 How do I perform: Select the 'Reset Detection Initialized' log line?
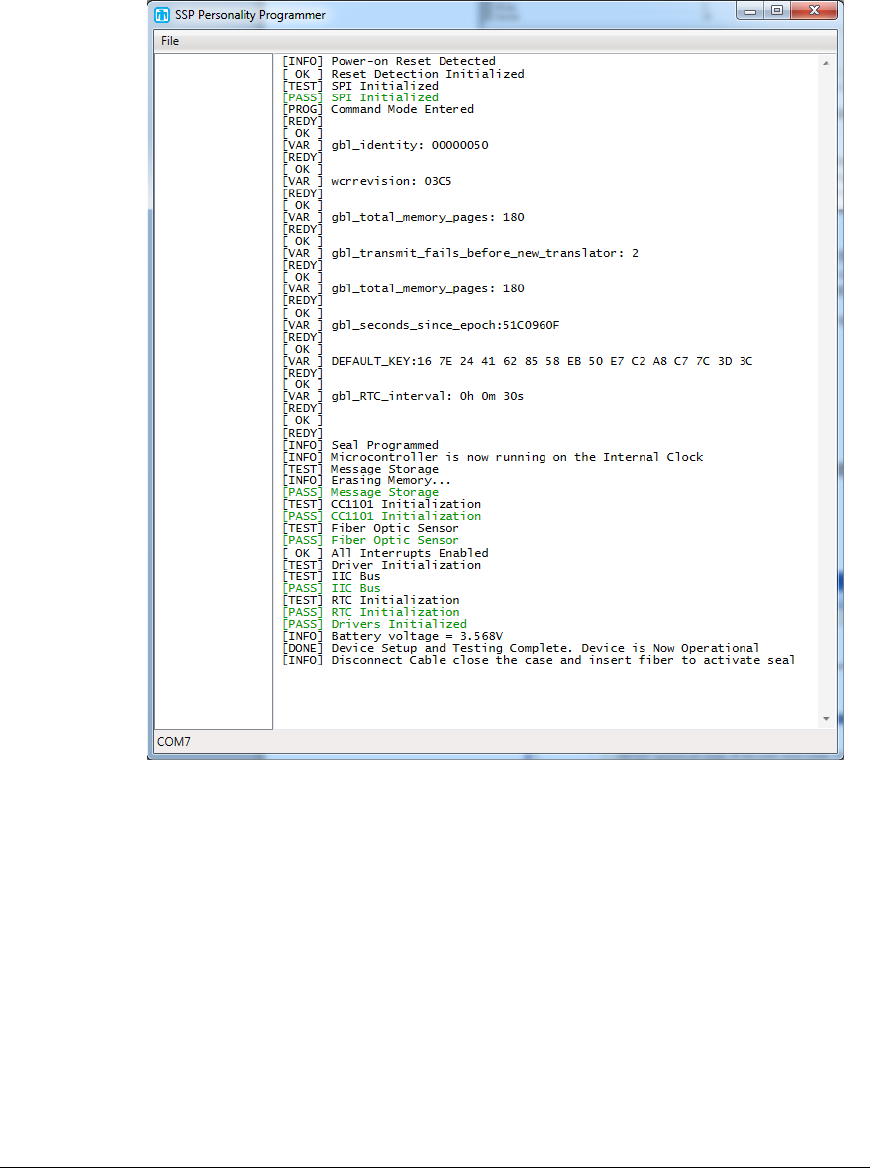[x=403, y=74]
